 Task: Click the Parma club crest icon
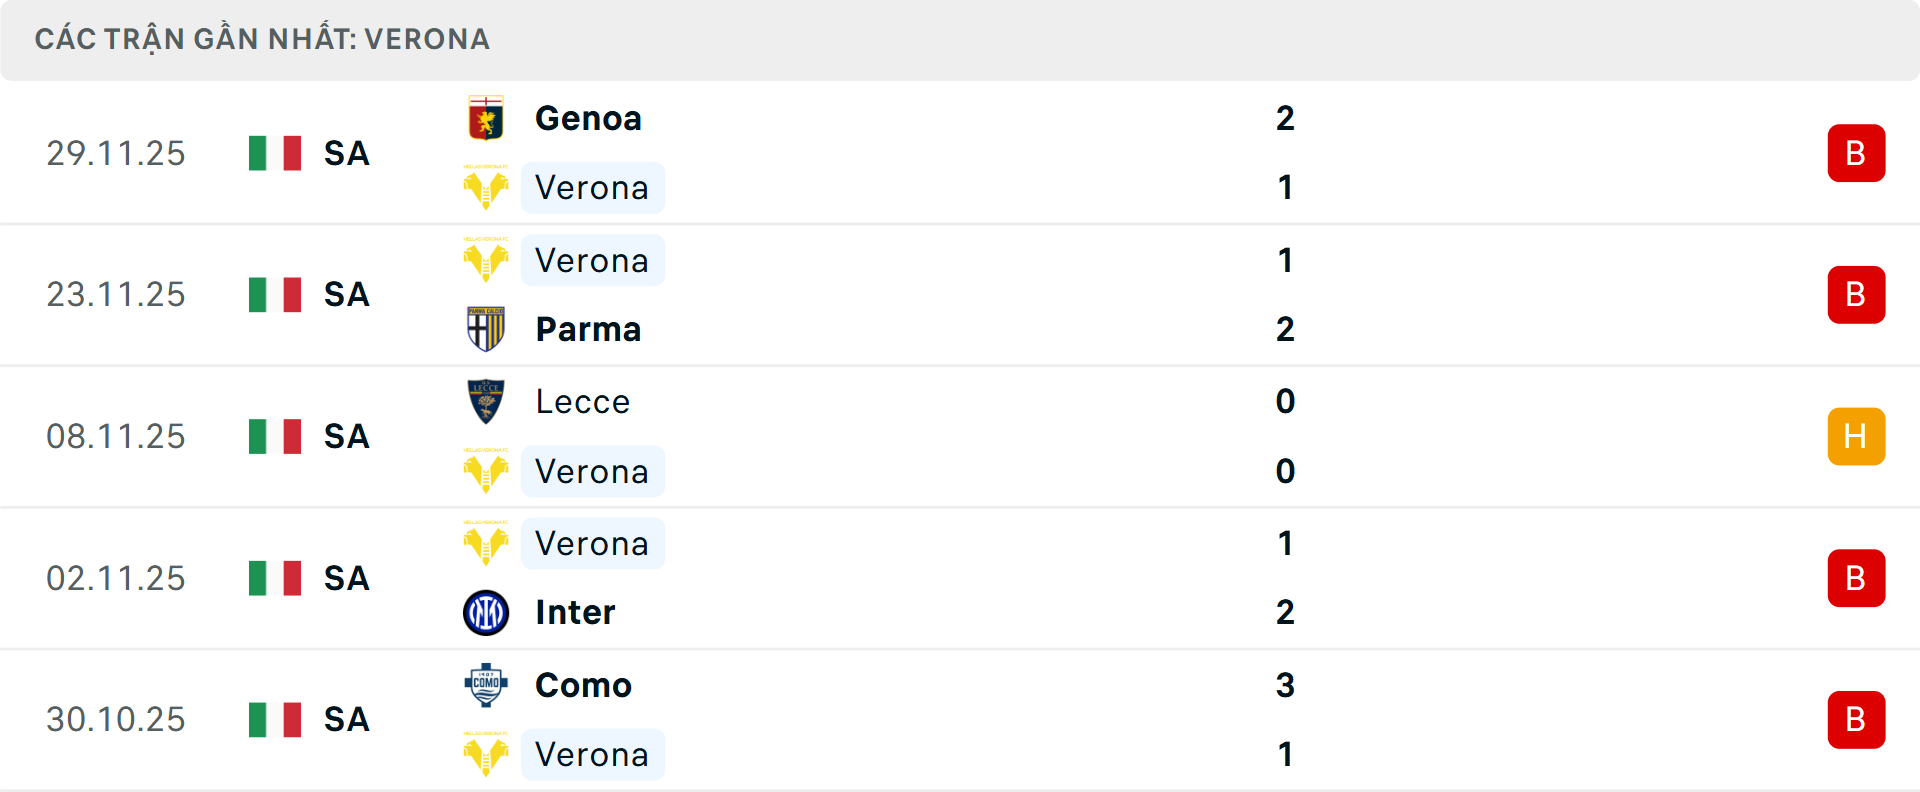[x=486, y=329]
